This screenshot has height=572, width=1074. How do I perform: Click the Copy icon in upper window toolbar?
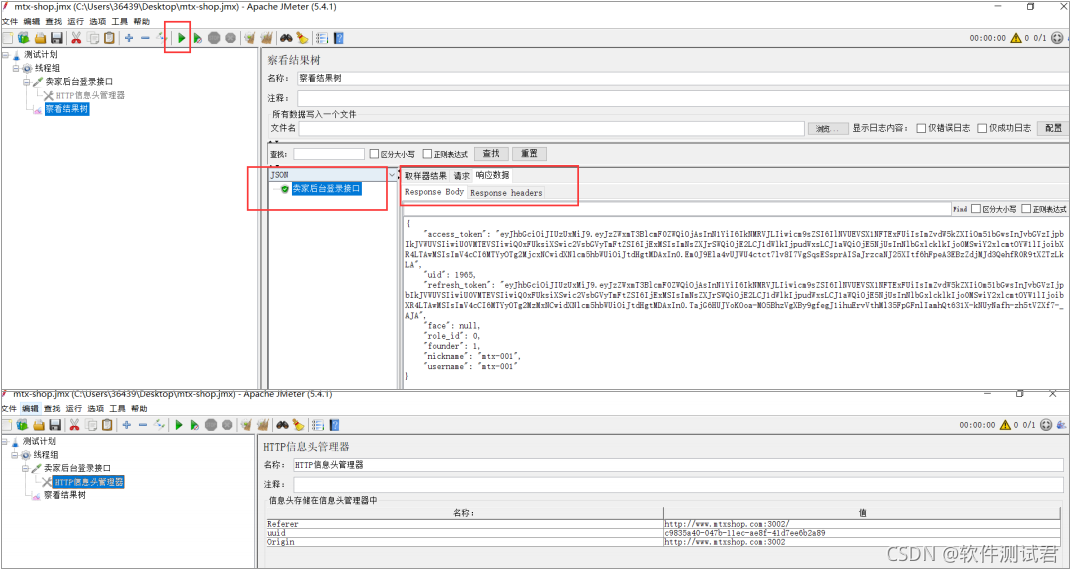coord(92,38)
